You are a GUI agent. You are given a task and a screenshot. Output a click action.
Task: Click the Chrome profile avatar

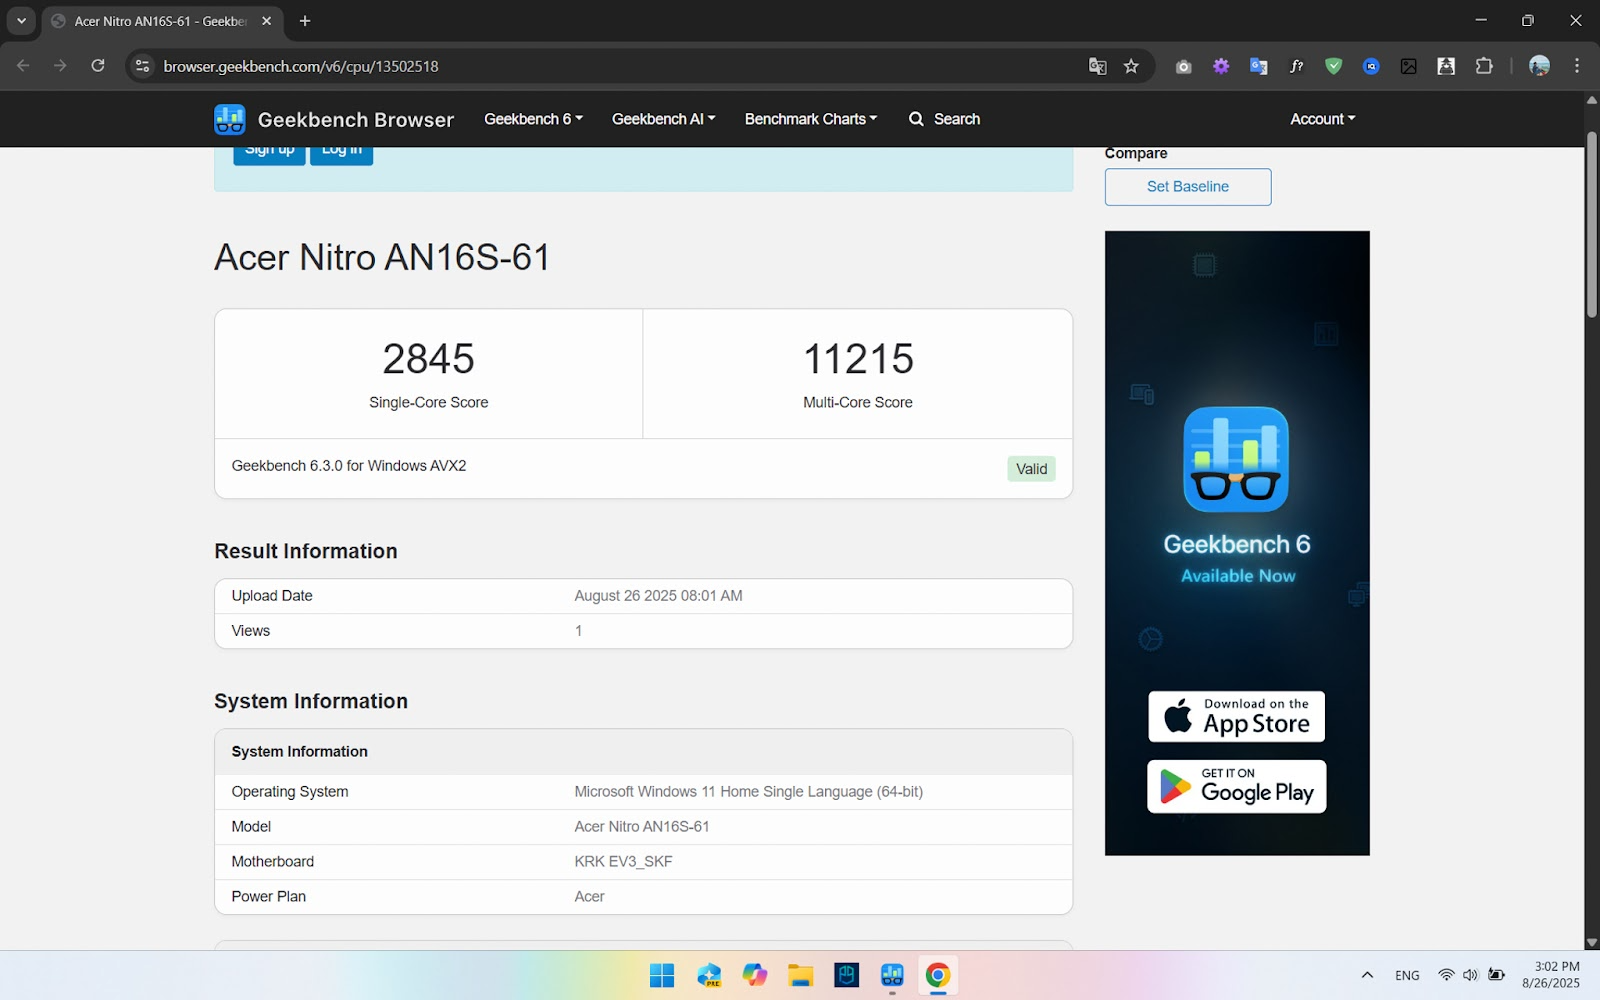tap(1540, 66)
